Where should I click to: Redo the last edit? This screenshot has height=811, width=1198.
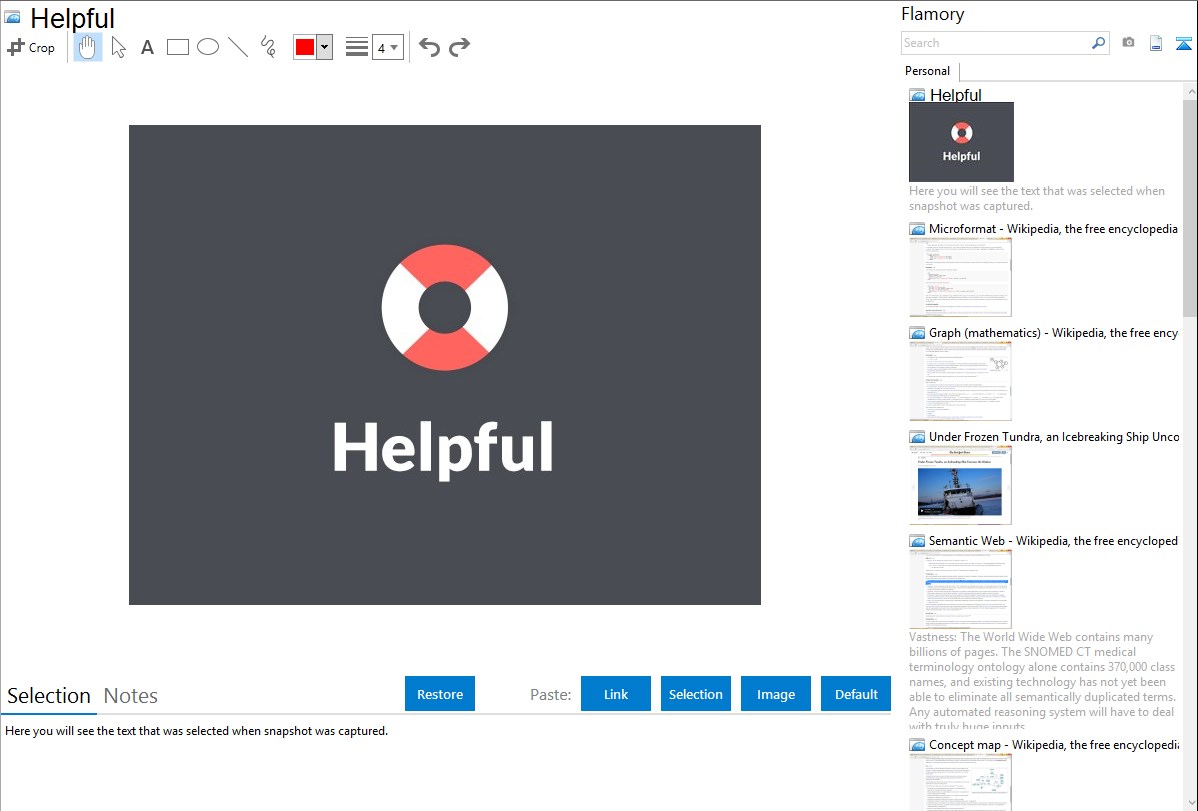pos(459,47)
